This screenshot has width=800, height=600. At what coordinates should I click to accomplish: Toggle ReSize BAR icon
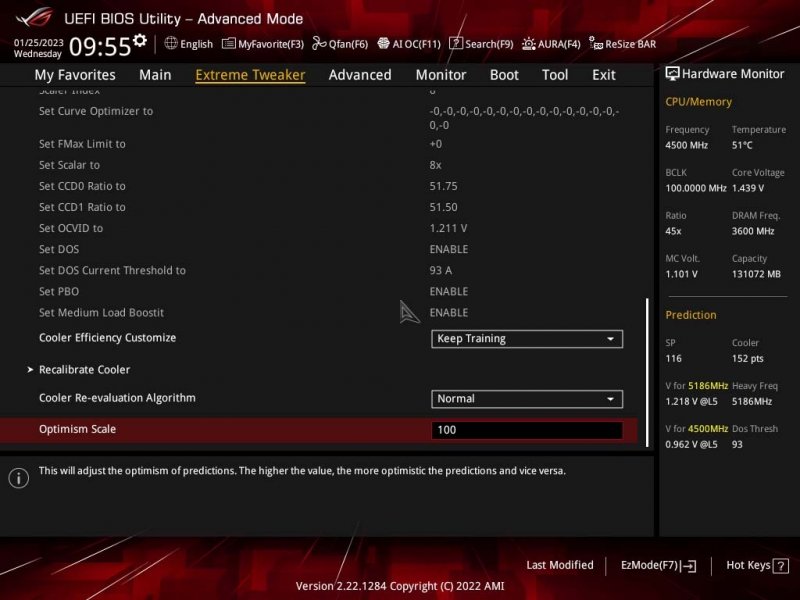click(x=596, y=43)
